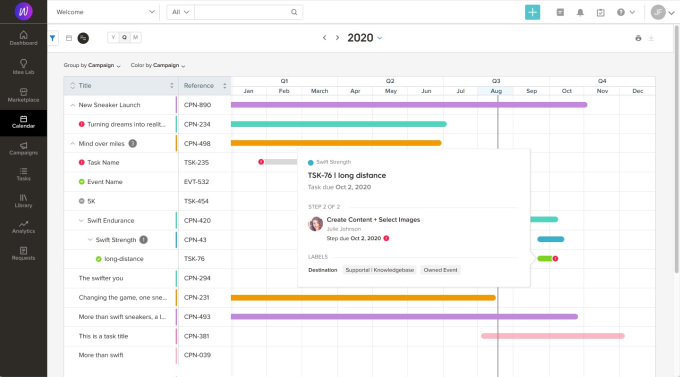
Task: Open Campaigns in the sidebar
Action: pyautogui.click(x=23, y=148)
